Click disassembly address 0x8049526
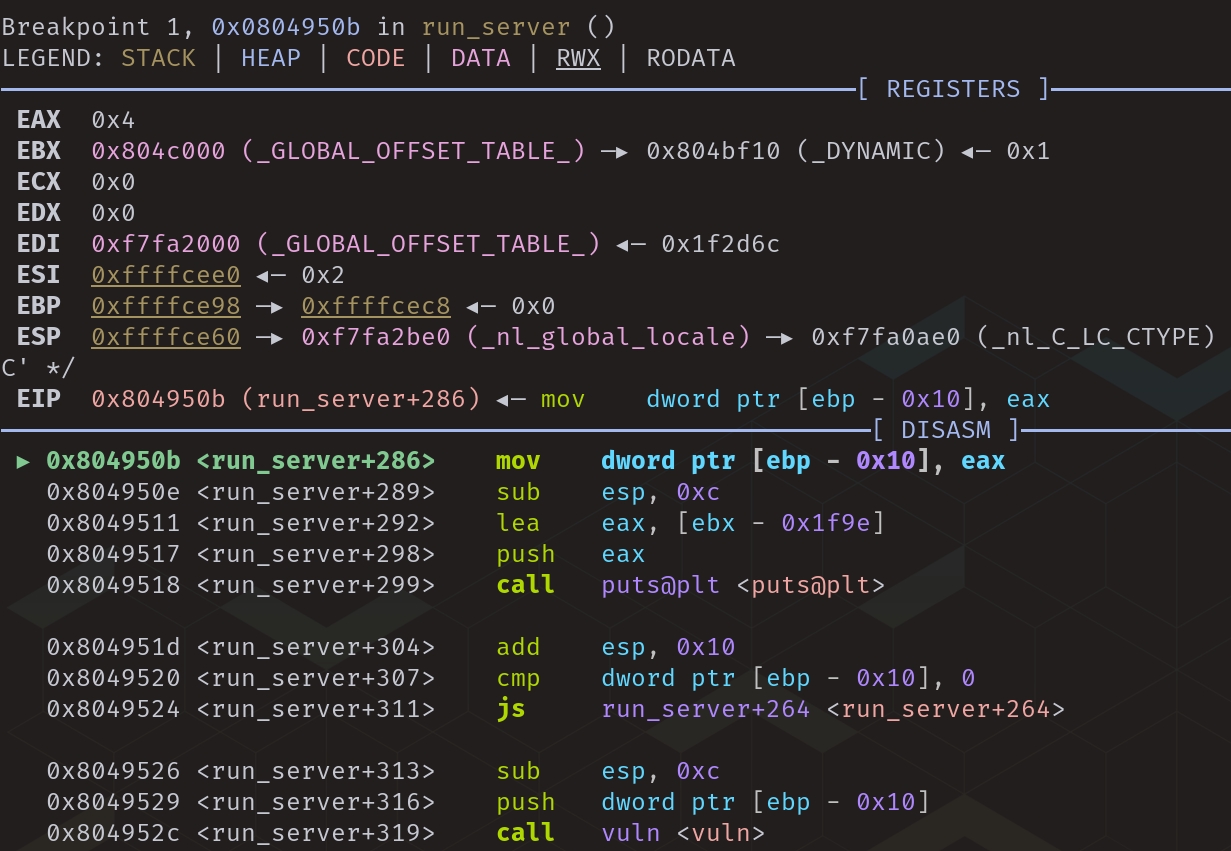The image size is (1231, 851). pos(113,771)
